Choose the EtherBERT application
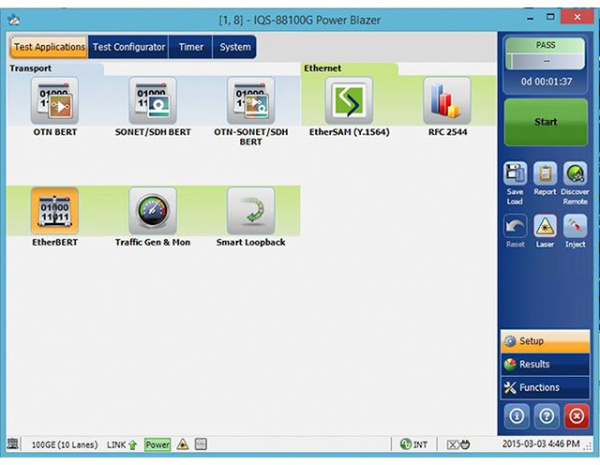 [54, 211]
